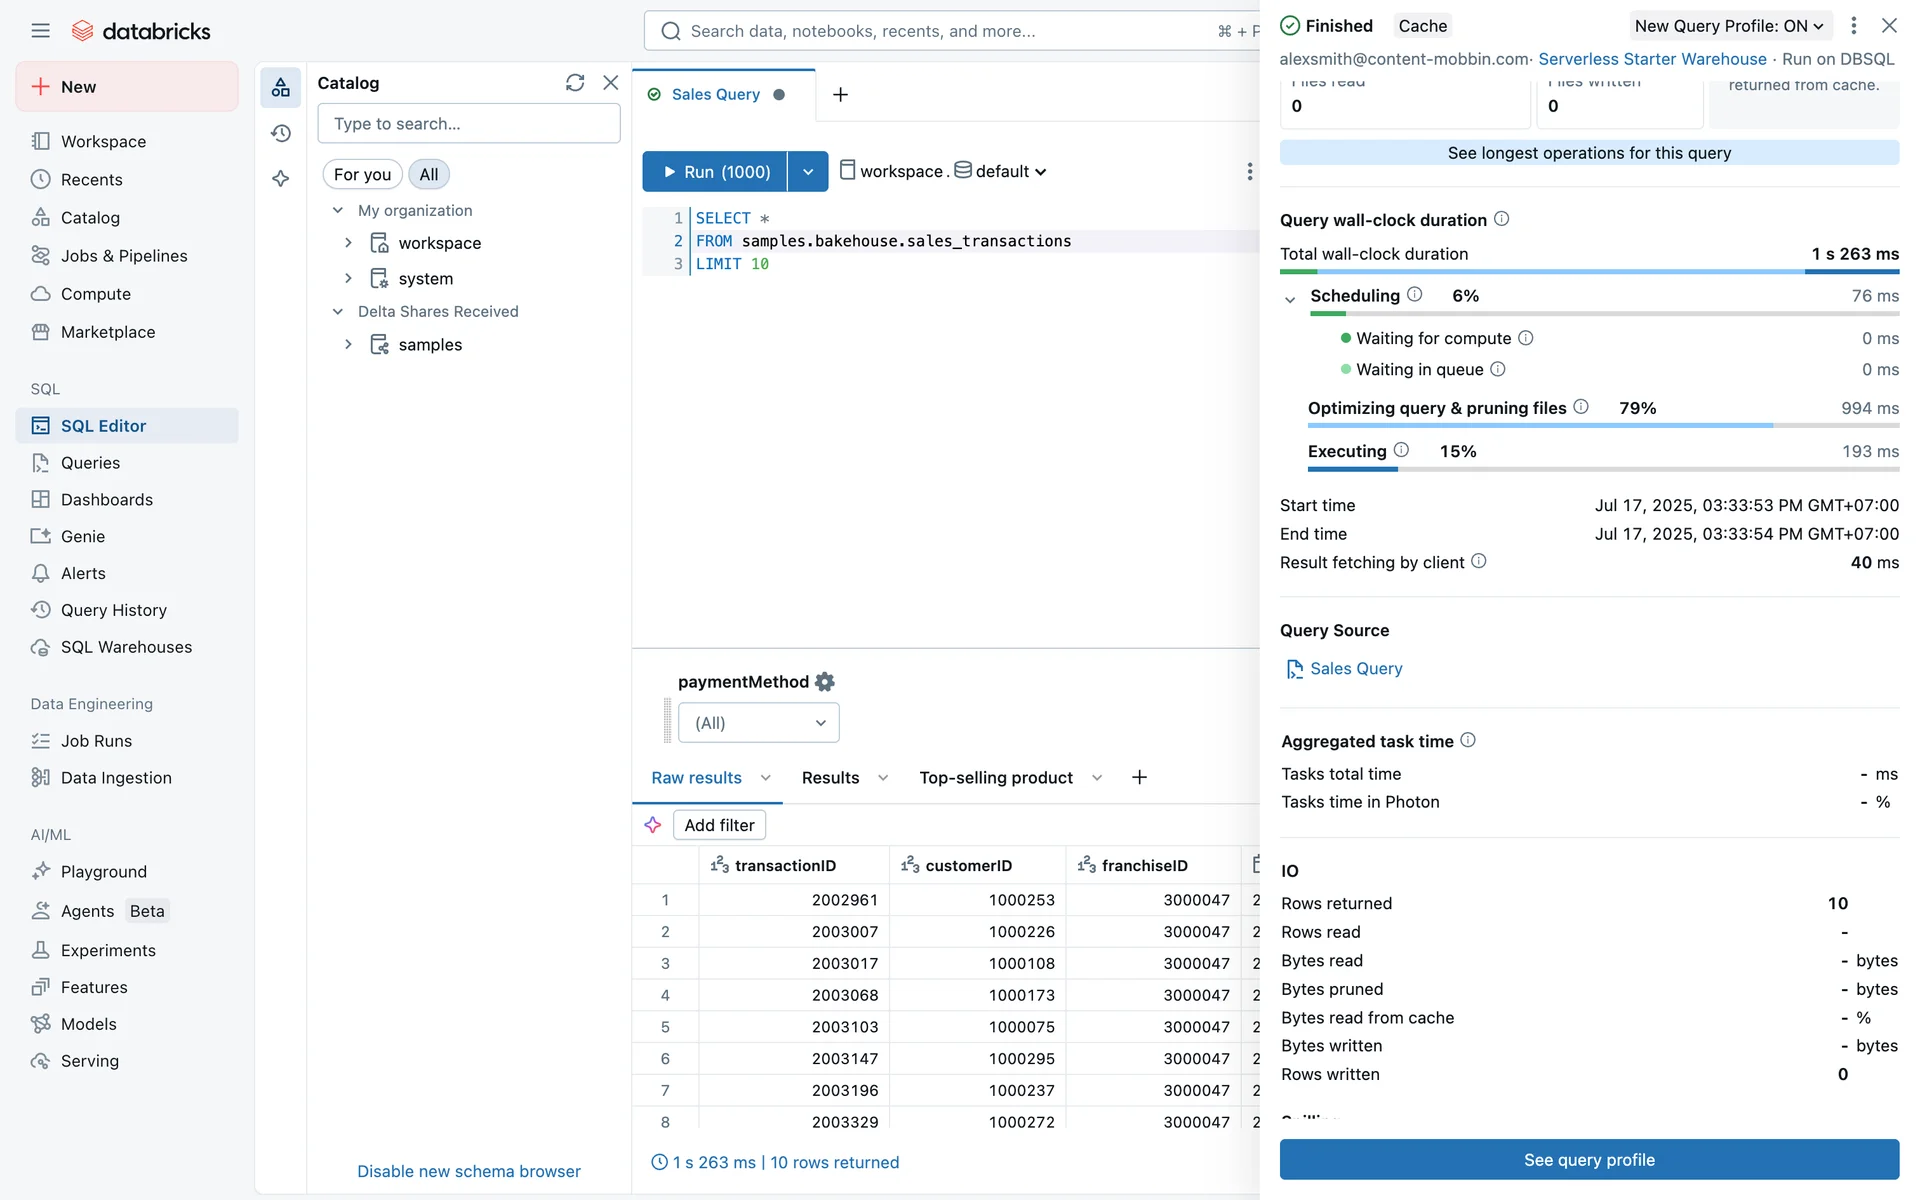Click the catalog search input field
Viewport: 1920px width, 1200px height.
click(468, 124)
